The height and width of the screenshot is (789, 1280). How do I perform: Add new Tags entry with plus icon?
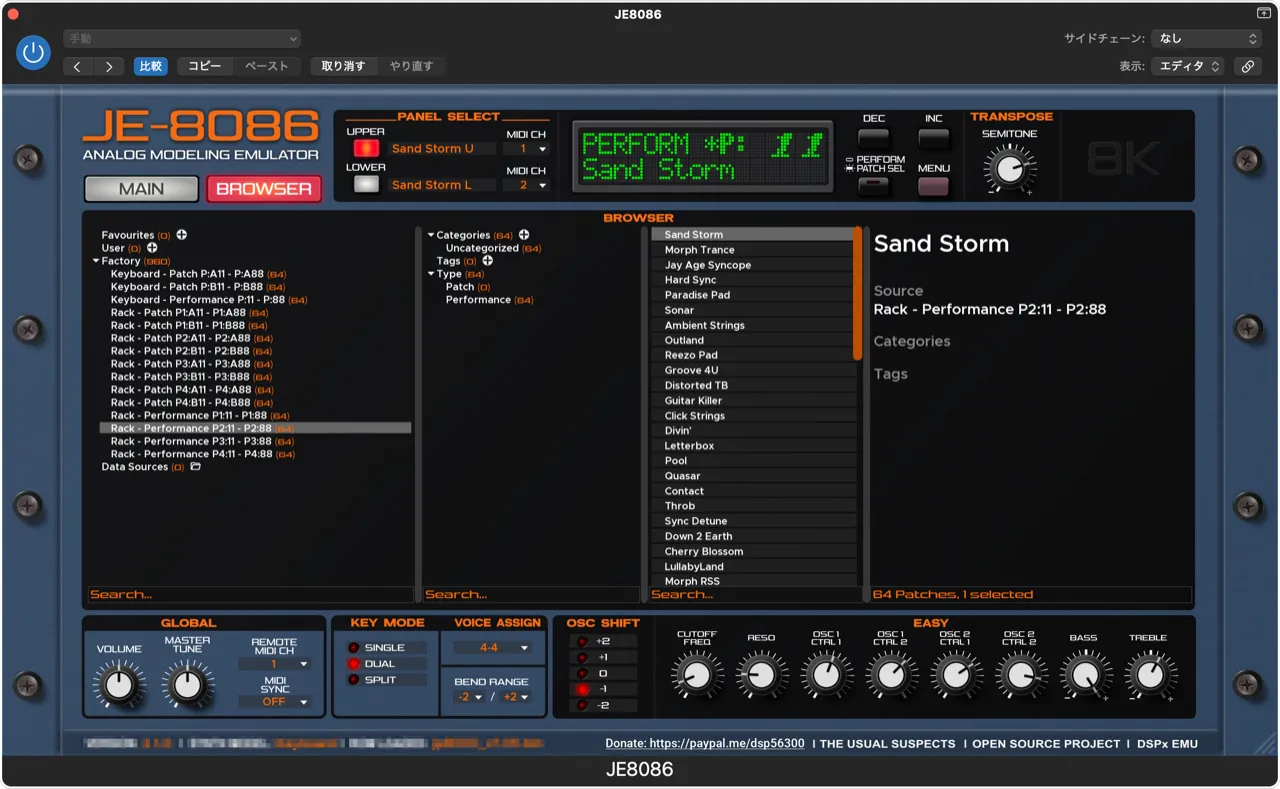click(x=487, y=261)
